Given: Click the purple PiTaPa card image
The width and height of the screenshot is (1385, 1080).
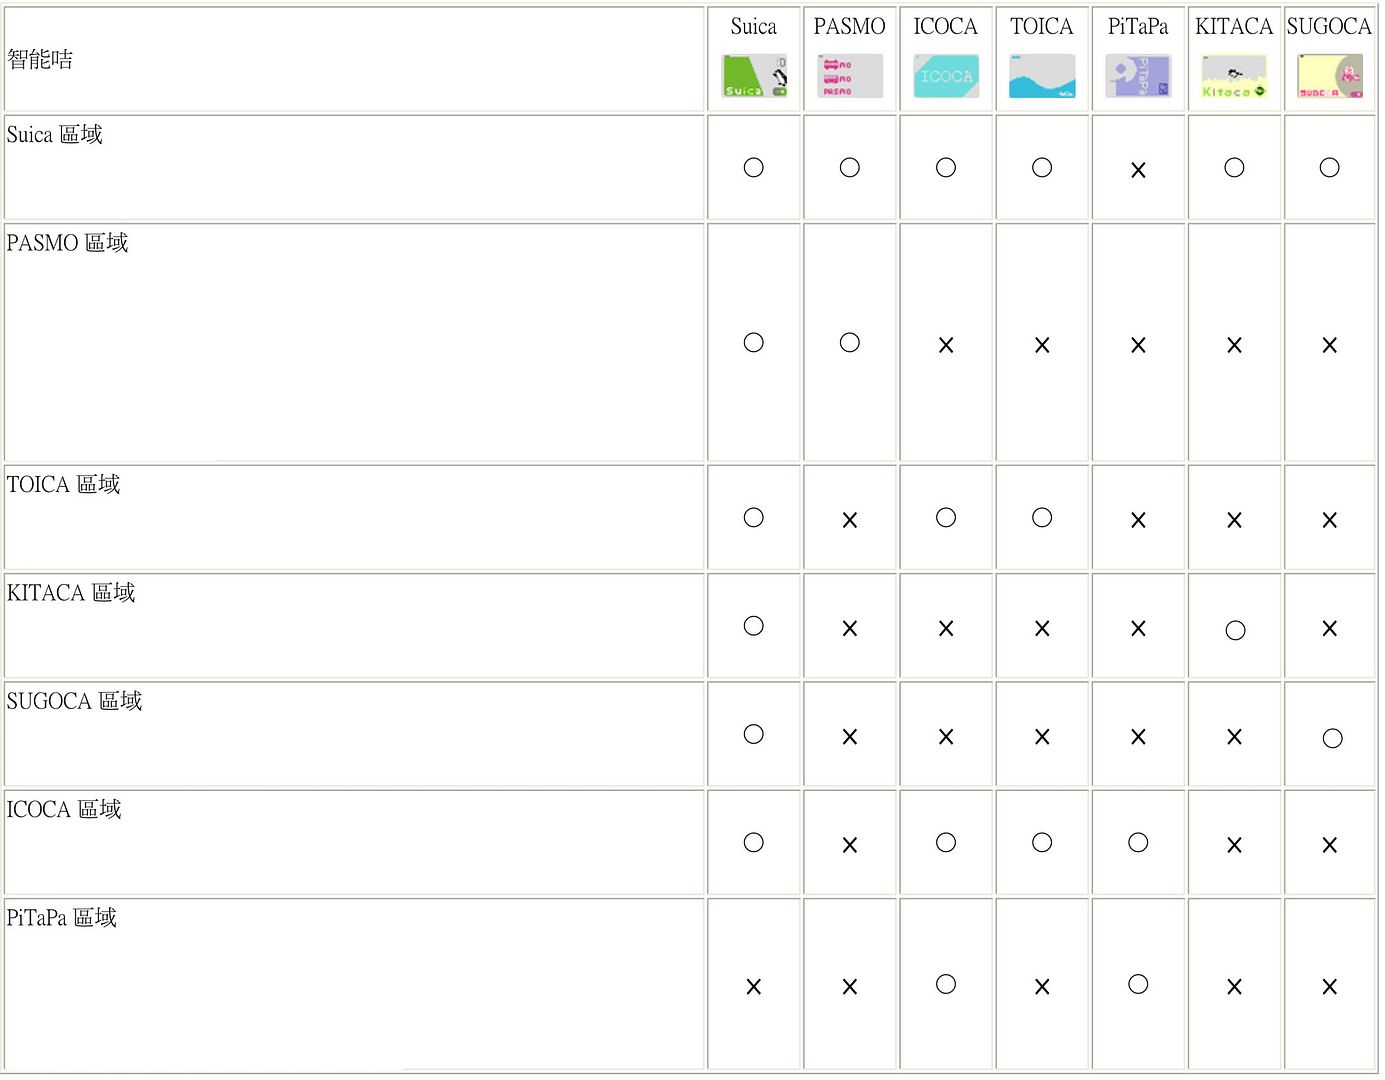Looking at the screenshot, I should [x=1138, y=77].
